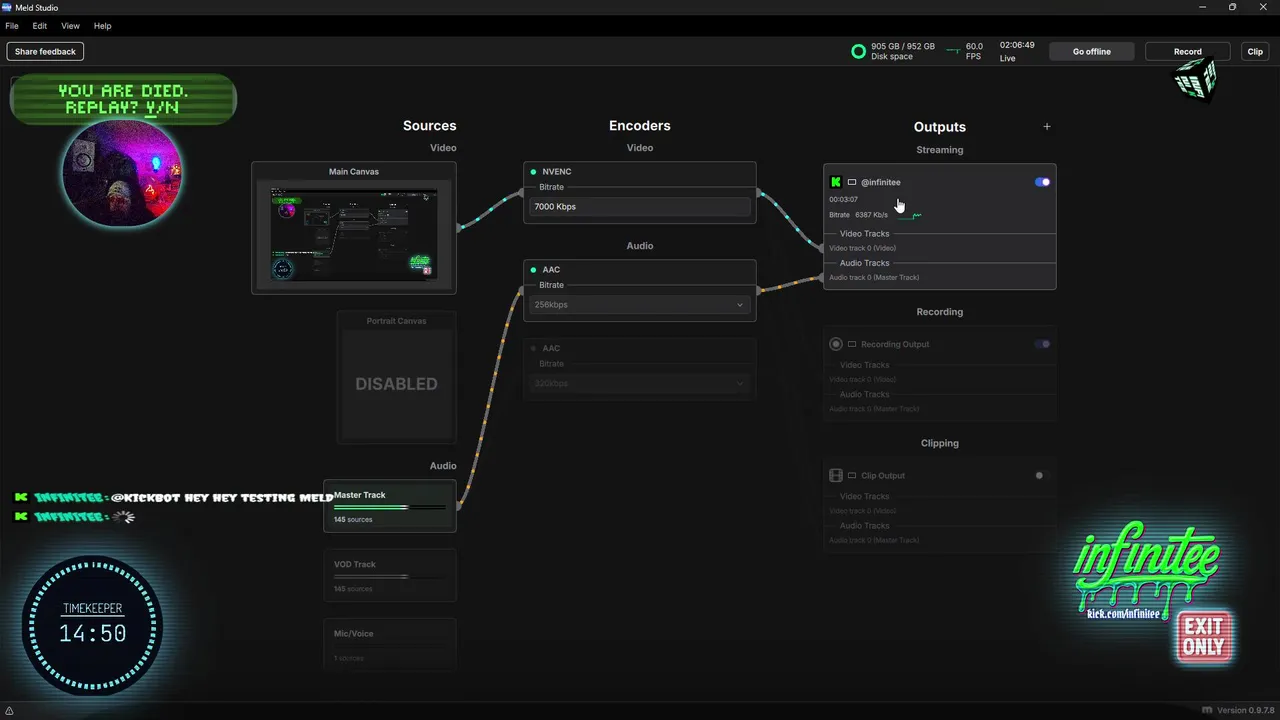Click the VOD Track audio level meter
1280x720 pixels.
tap(390, 577)
